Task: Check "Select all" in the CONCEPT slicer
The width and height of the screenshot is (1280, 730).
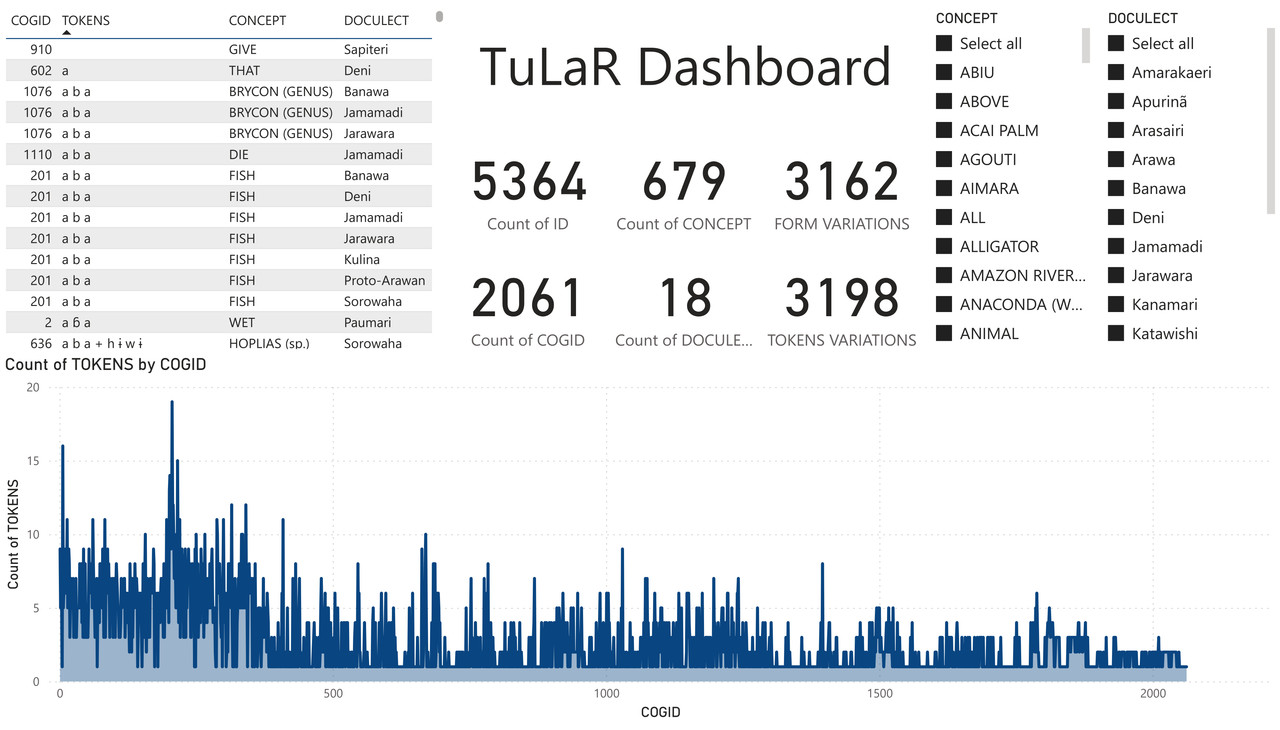Action: [x=943, y=43]
